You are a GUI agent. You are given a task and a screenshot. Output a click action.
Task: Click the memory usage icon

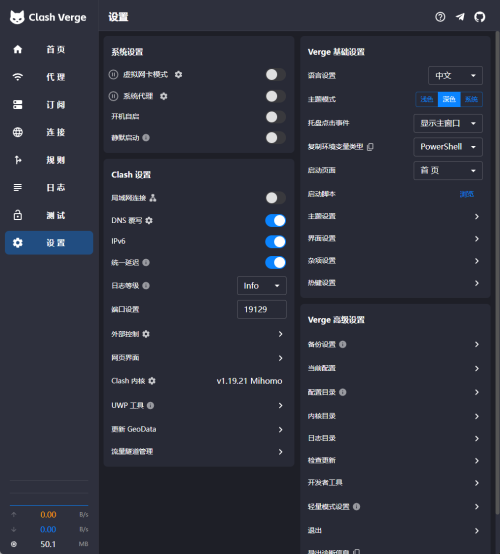[14, 544]
